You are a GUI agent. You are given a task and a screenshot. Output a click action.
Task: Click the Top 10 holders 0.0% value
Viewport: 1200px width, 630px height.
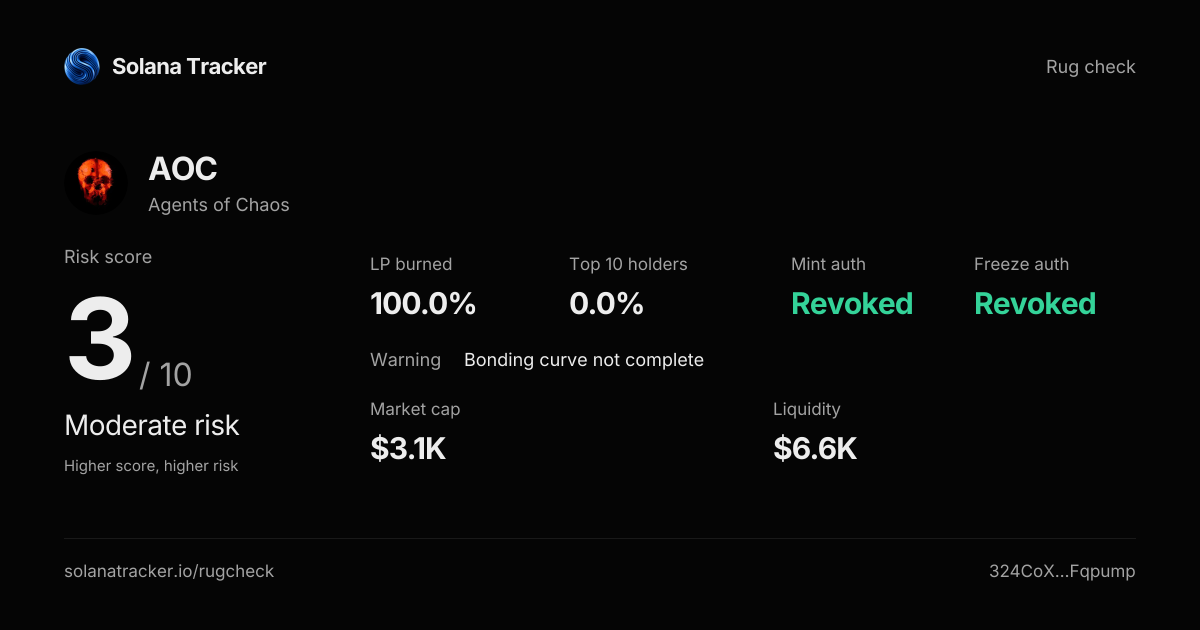pyautogui.click(x=606, y=304)
